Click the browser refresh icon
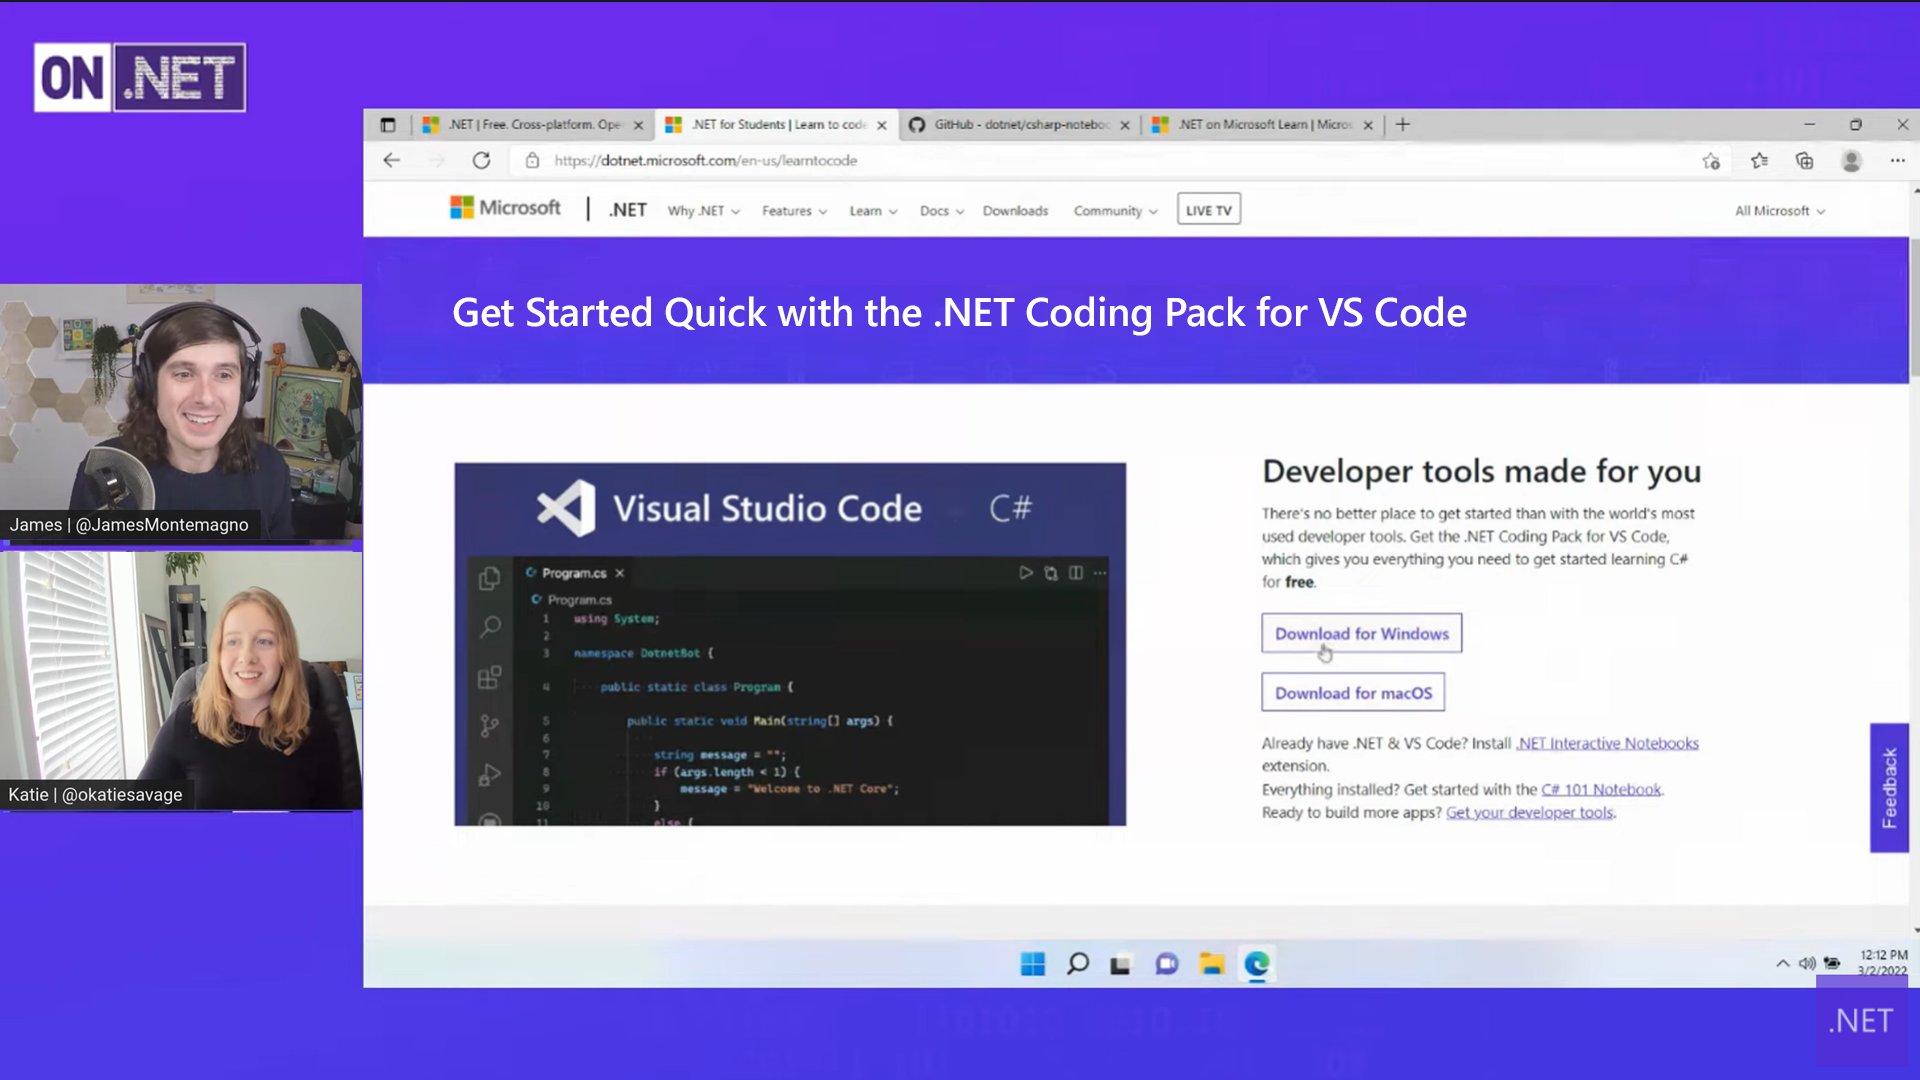 pos(481,160)
